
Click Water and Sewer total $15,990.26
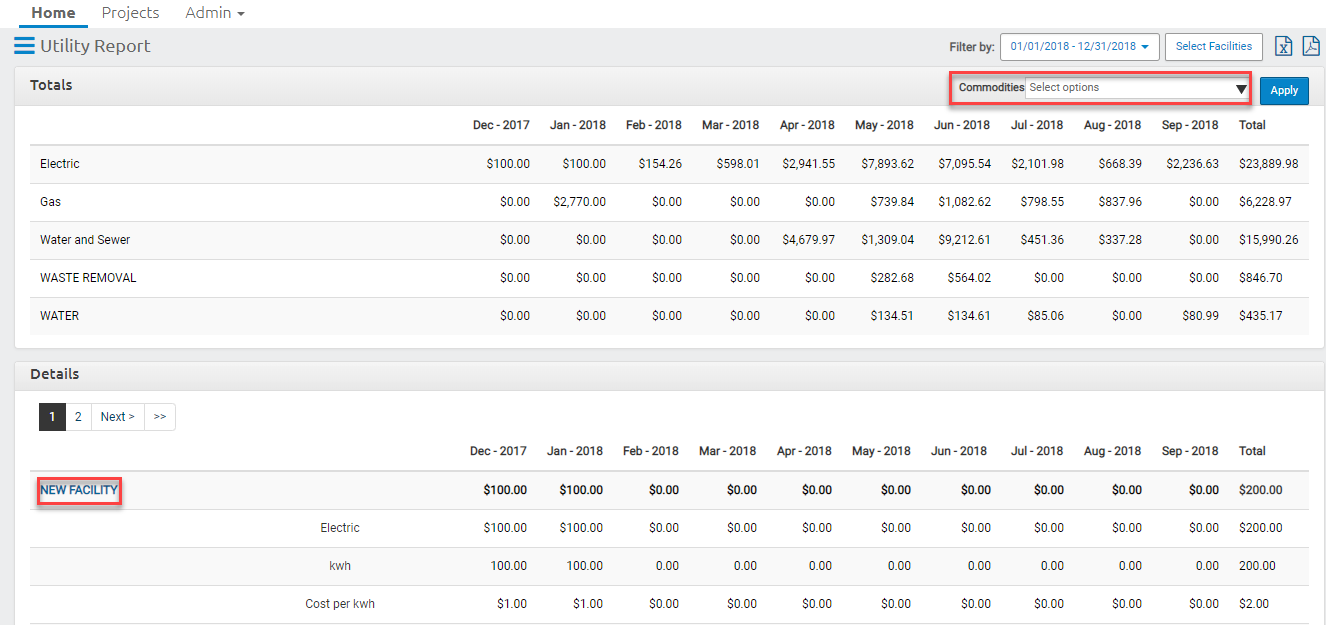1268,240
